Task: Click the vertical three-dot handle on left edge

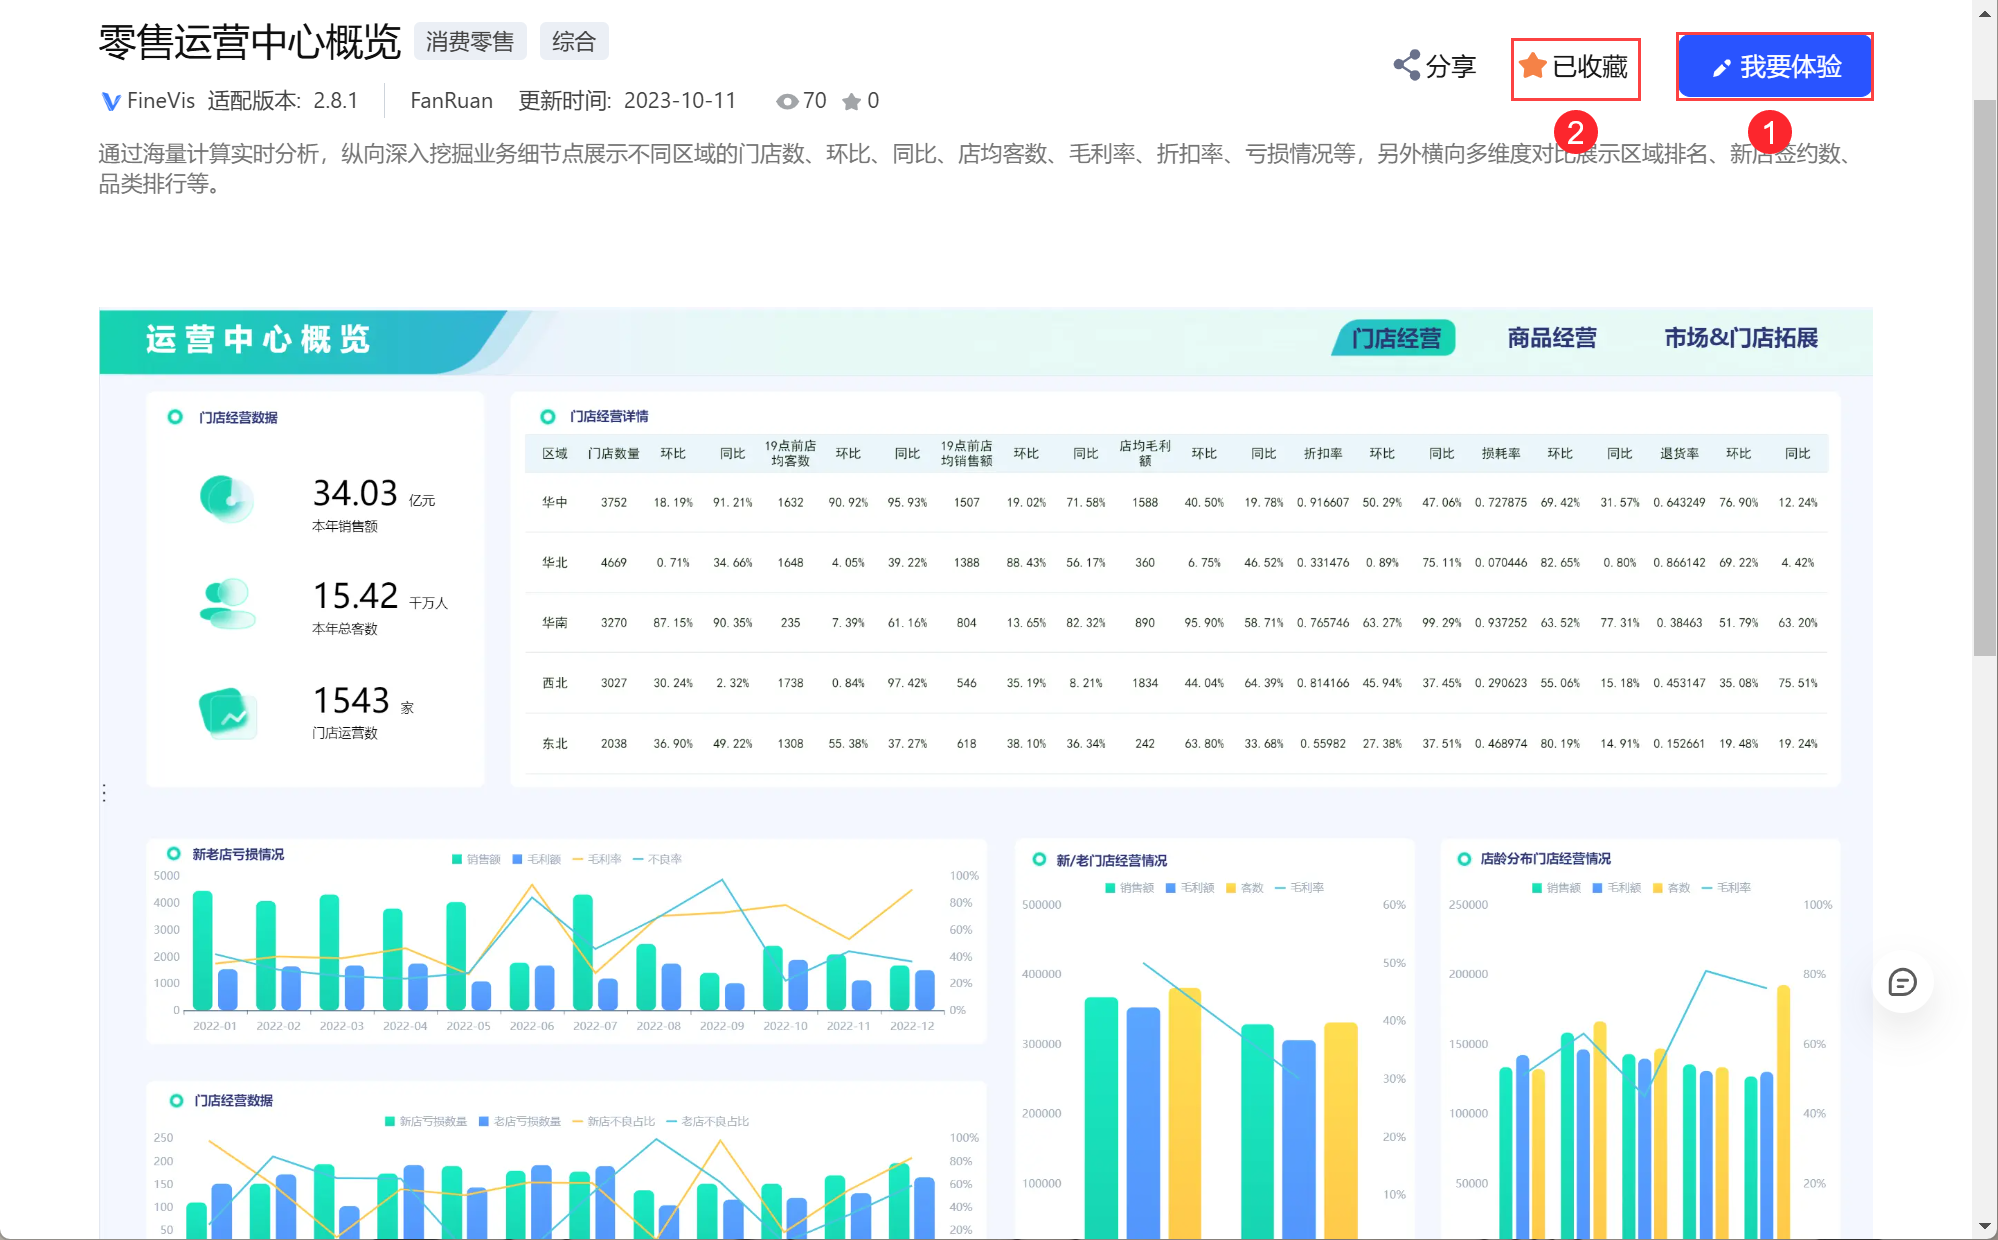Action: coord(104,793)
